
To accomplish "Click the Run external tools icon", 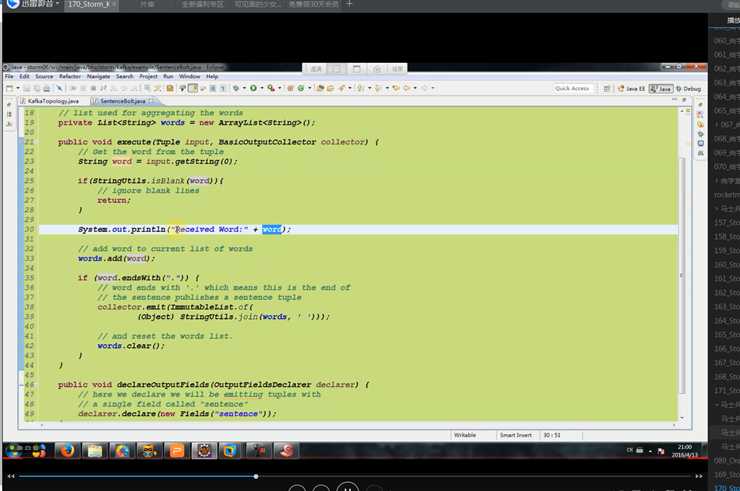I will (271, 88).
